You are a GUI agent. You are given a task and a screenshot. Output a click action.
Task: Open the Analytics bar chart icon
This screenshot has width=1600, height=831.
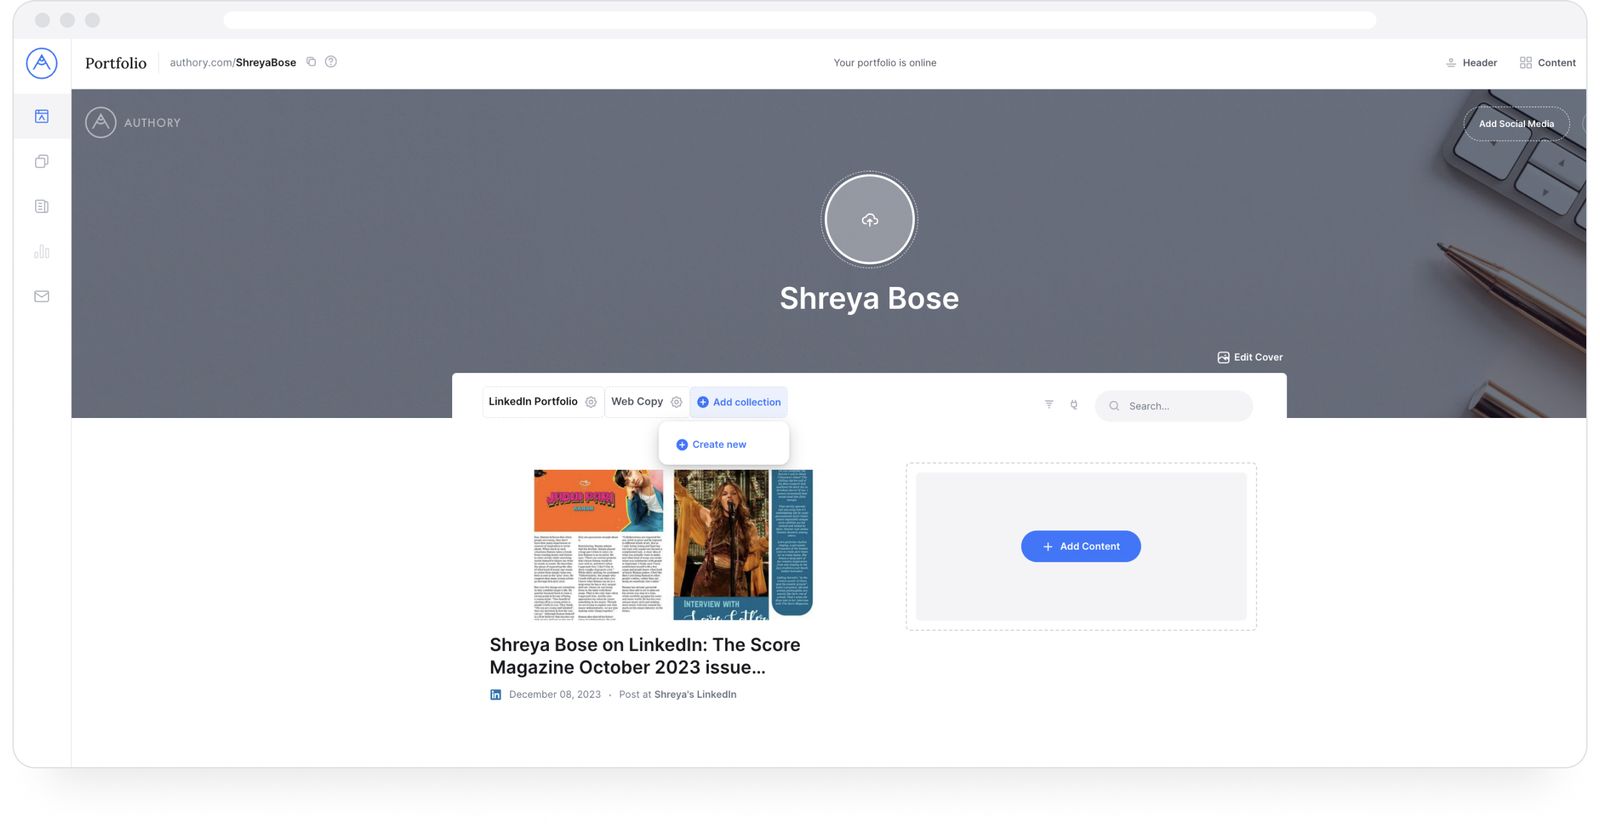coord(41,252)
